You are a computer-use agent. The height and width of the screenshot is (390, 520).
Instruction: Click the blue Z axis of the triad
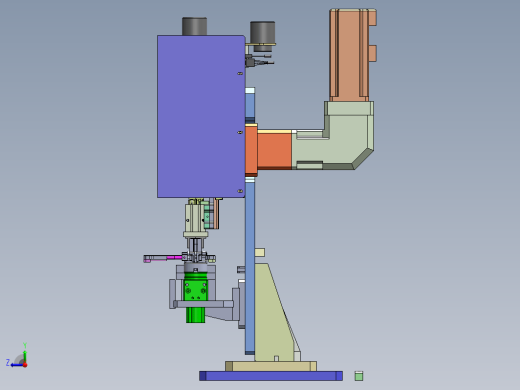pyautogui.click(x=16, y=365)
